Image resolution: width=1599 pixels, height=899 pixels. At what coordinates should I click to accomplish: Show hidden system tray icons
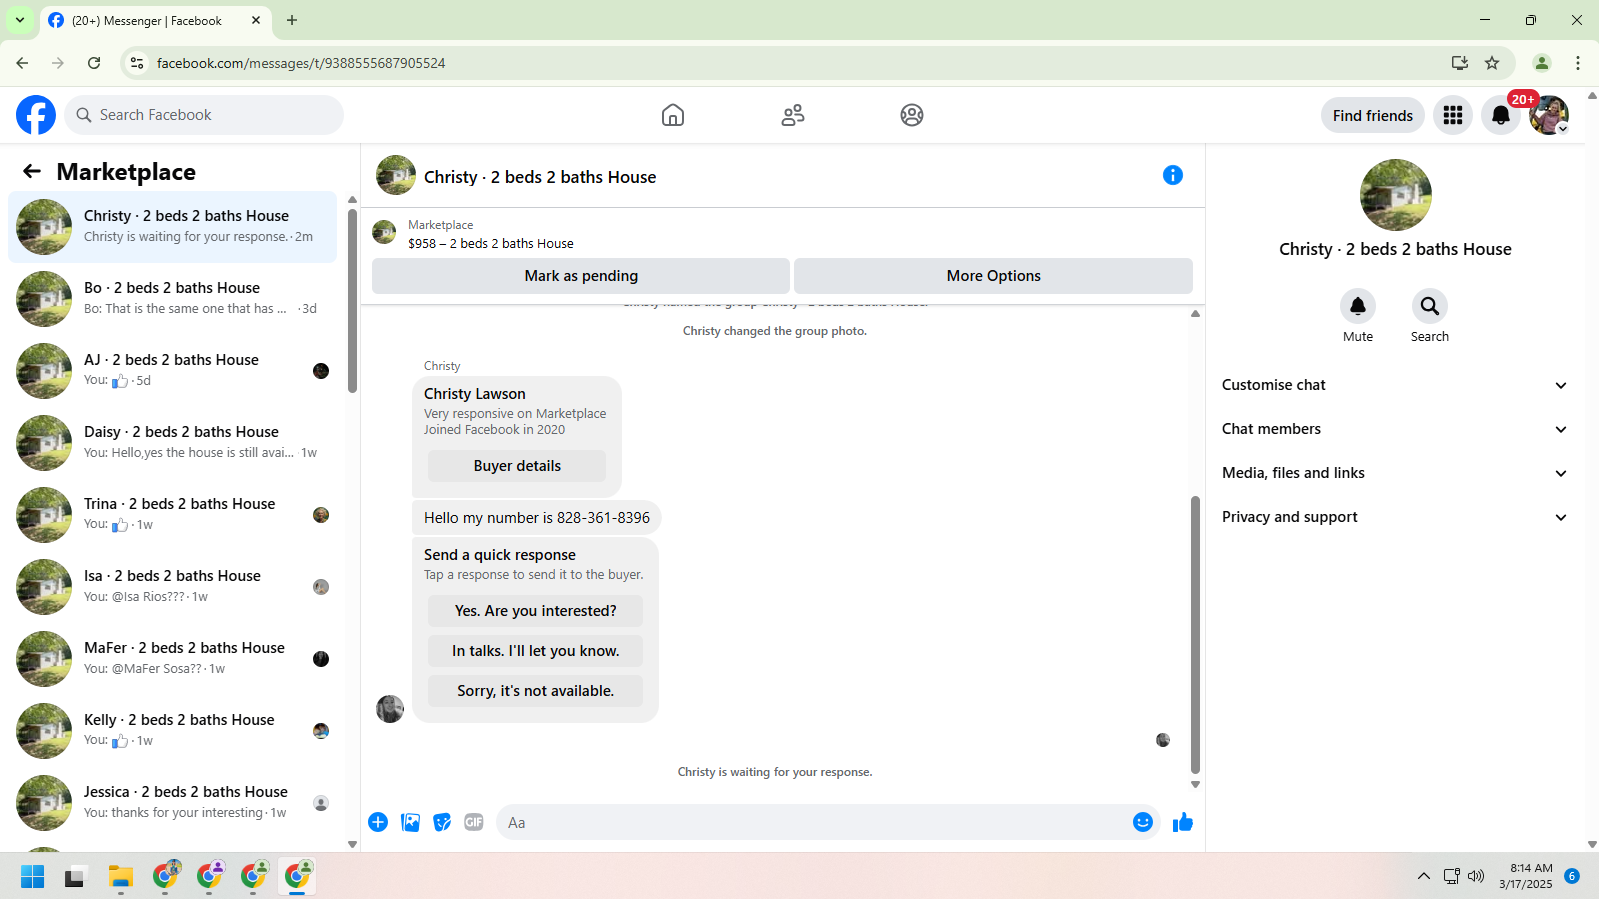[1423, 877]
